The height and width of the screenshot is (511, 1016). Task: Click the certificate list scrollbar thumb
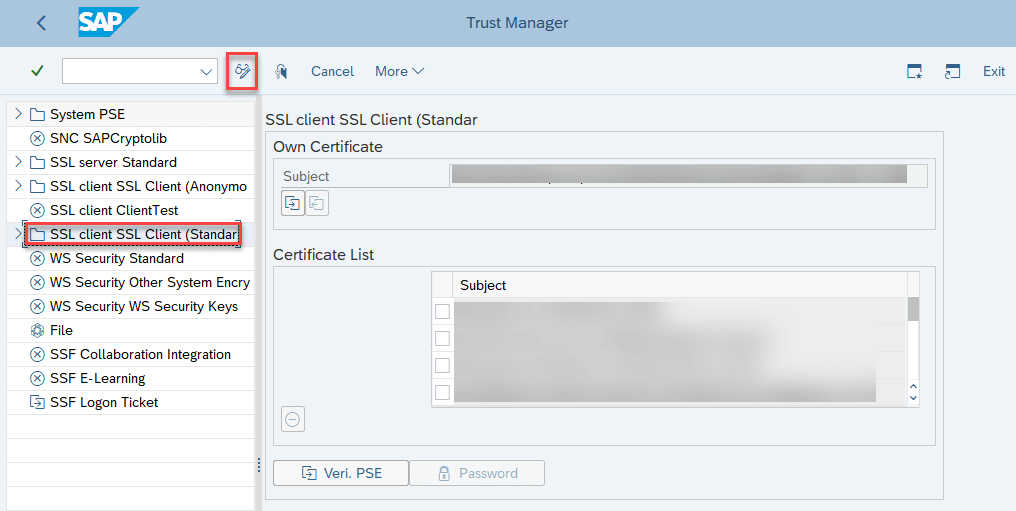tap(913, 310)
